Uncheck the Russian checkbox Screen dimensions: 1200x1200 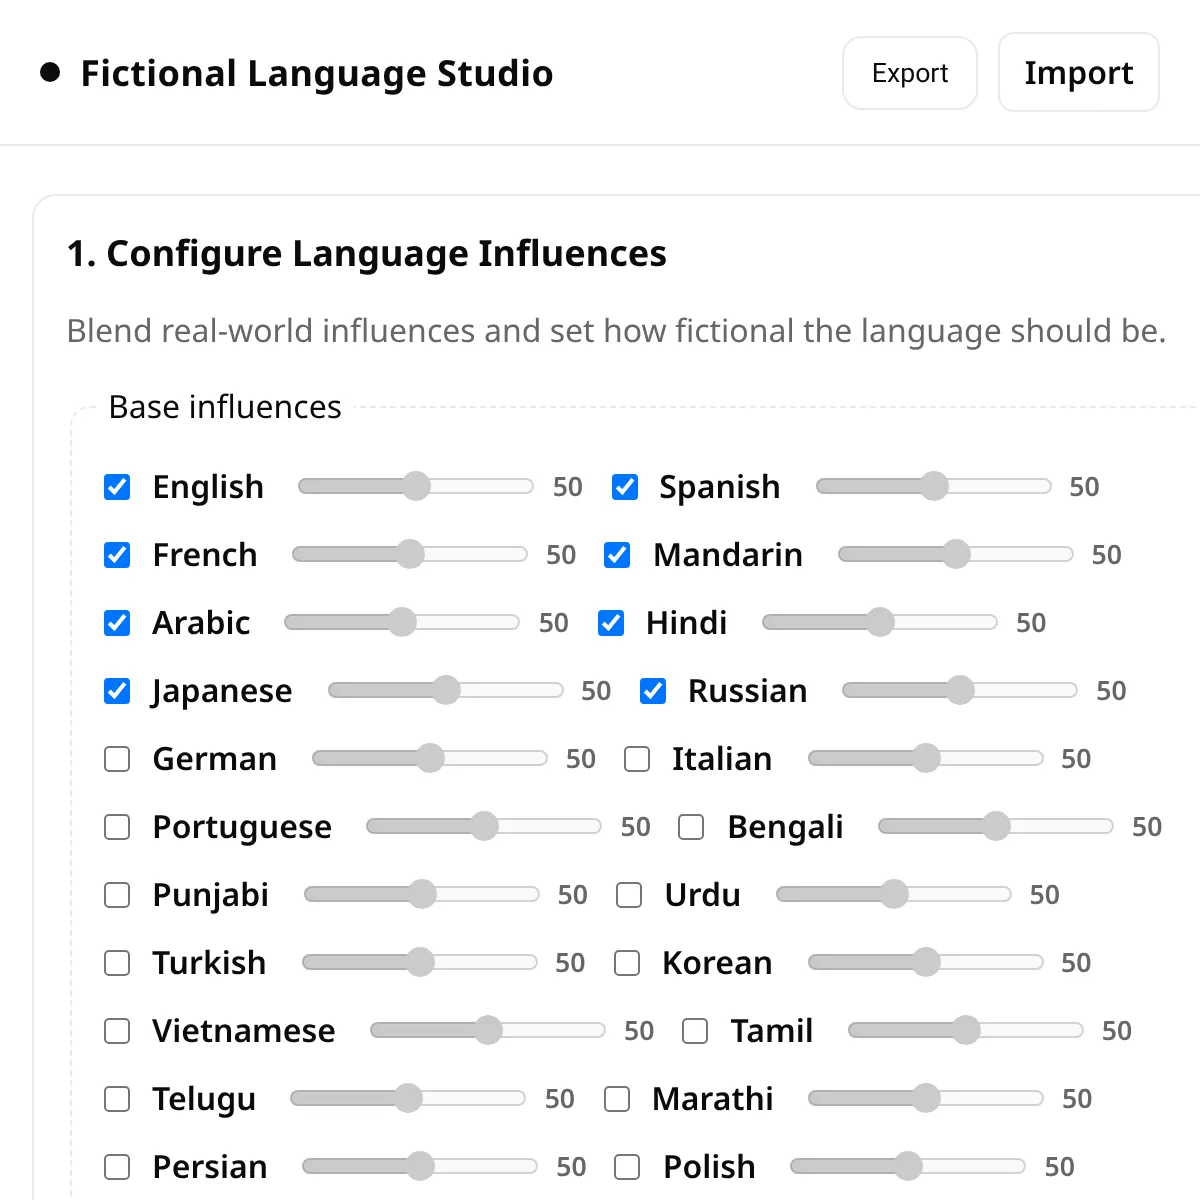tap(653, 691)
